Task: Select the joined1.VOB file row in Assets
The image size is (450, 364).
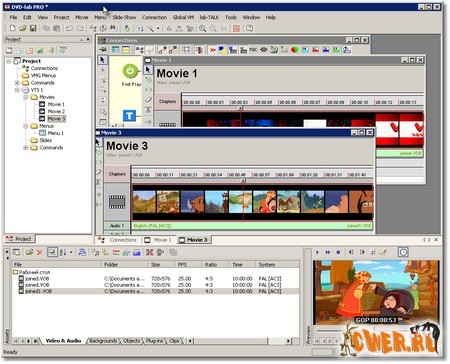Action: click(x=155, y=291)
